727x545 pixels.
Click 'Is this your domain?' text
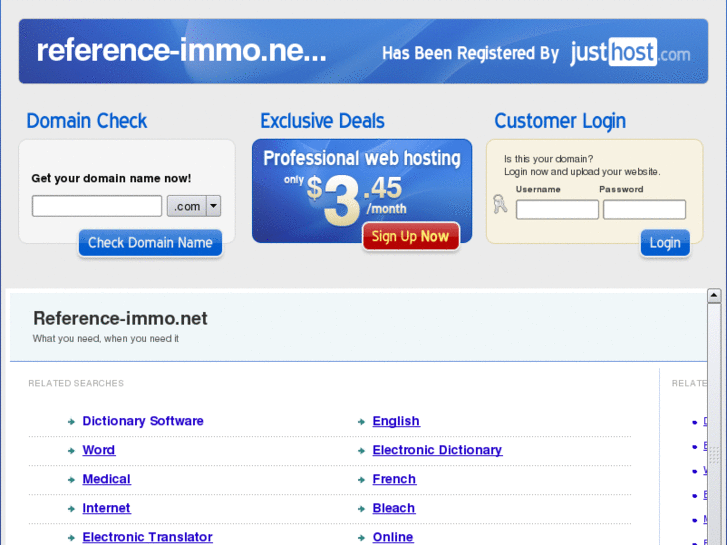tap(548, 159)
